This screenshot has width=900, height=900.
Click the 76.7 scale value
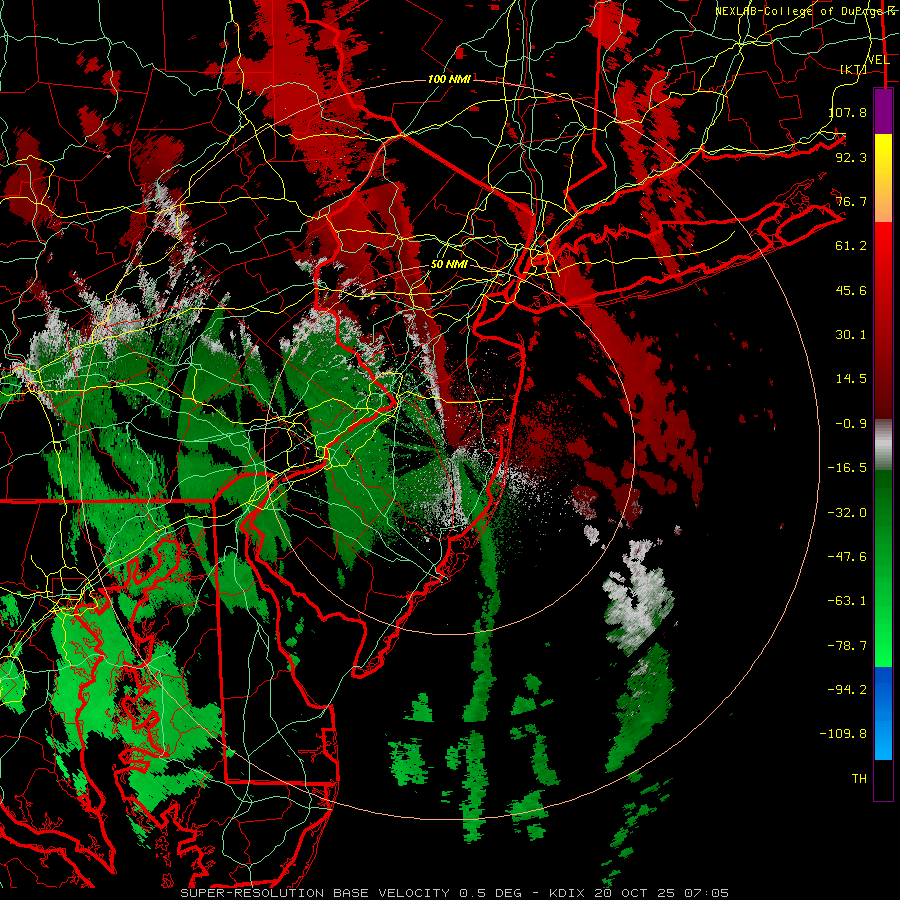point(851,201)
